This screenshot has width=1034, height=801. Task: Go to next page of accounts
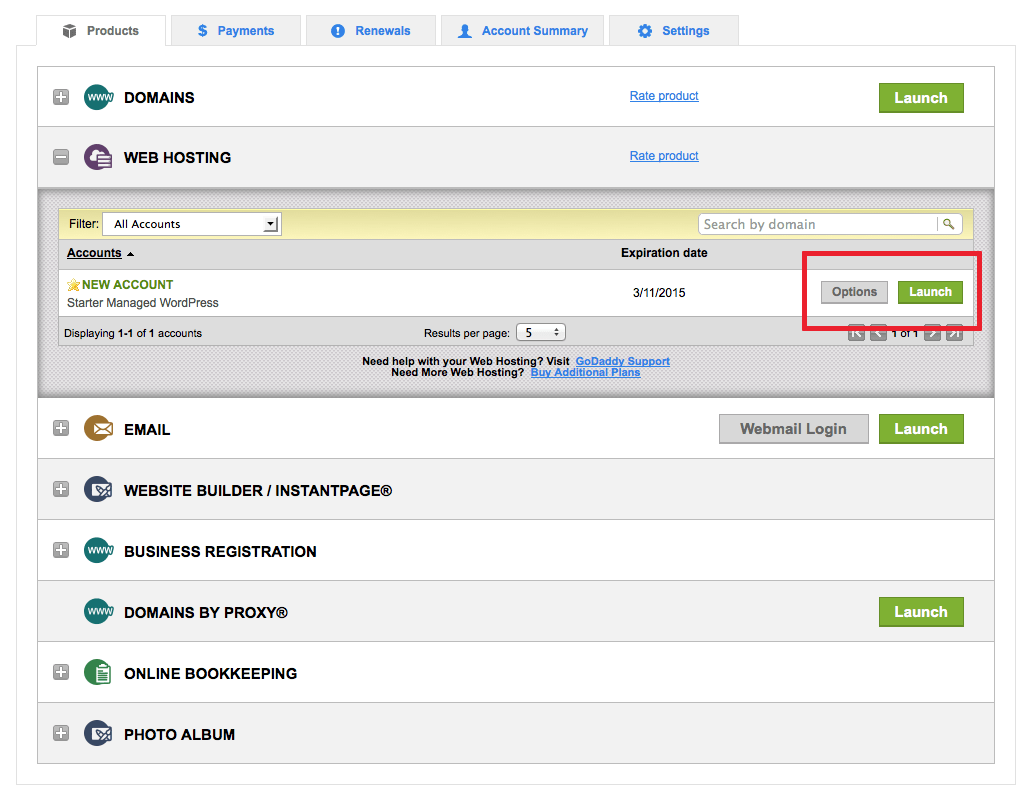pos(932,334)
